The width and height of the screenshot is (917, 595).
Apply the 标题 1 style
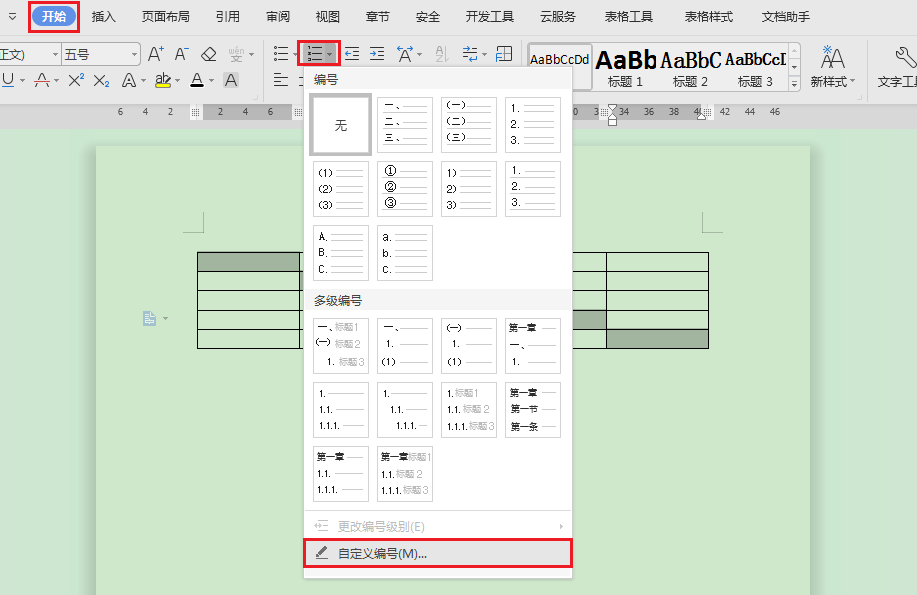tap(625, 68)
